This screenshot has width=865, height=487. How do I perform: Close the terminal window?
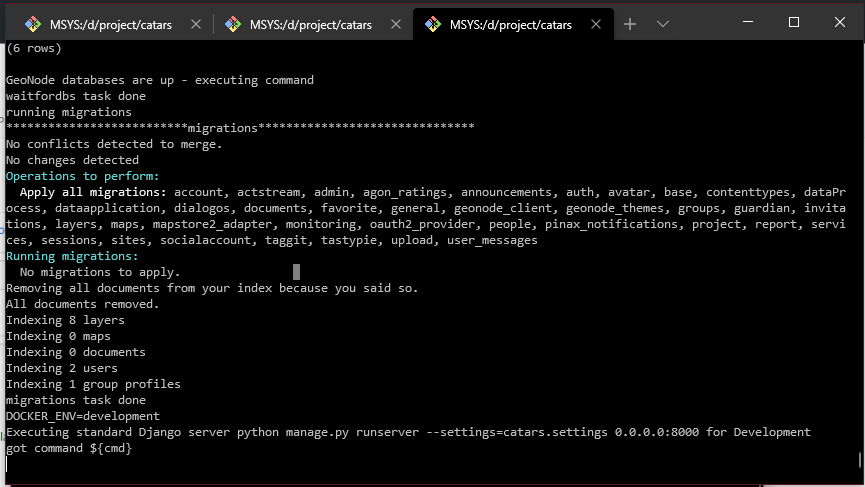point(840,22)
